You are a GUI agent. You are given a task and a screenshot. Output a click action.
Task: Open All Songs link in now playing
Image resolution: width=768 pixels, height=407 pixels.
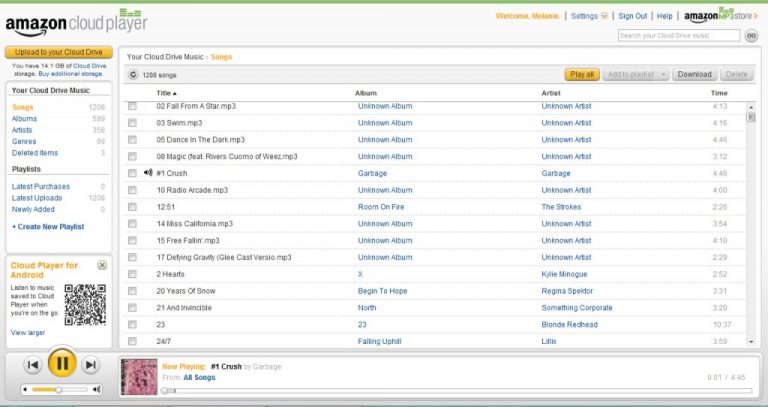[199, 378]
